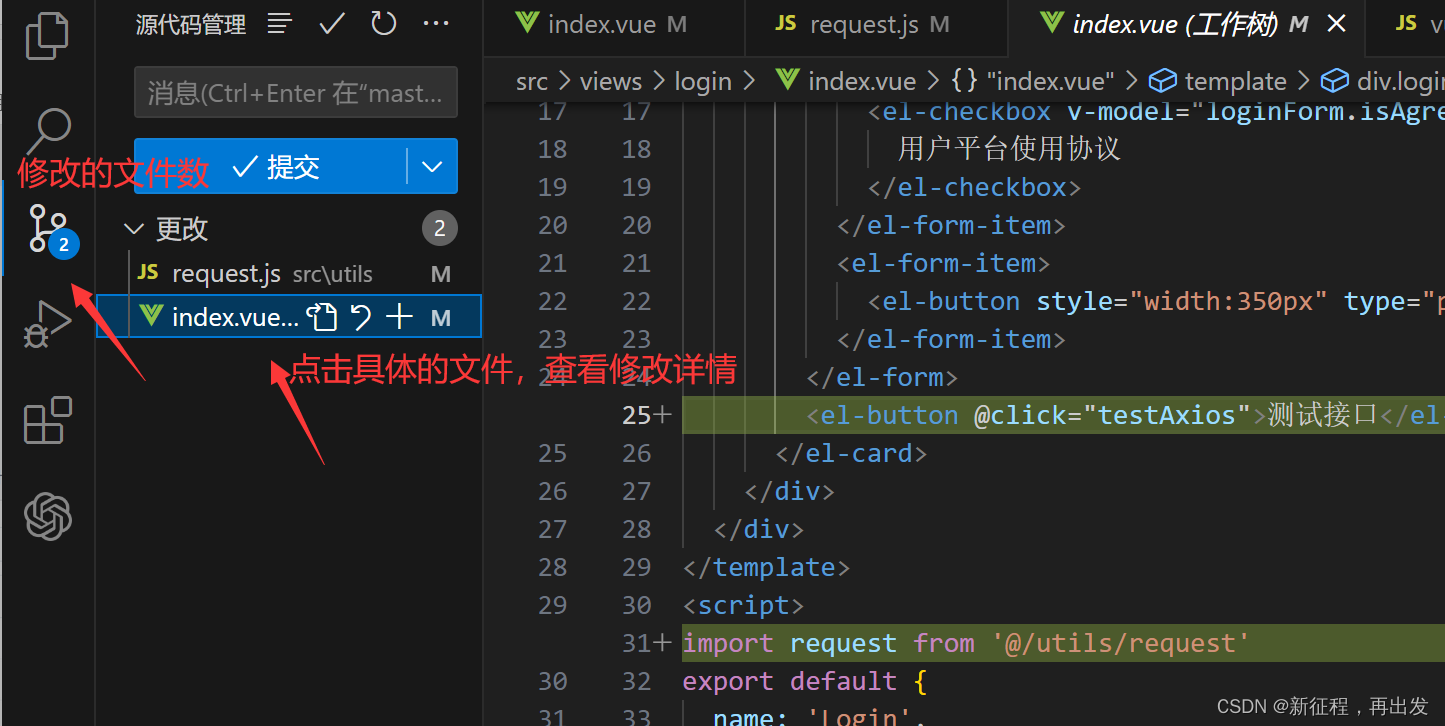This screenshot has height=726, width=1445.
Task: Click src in the breadcrumb path
Action: [532, 81]
